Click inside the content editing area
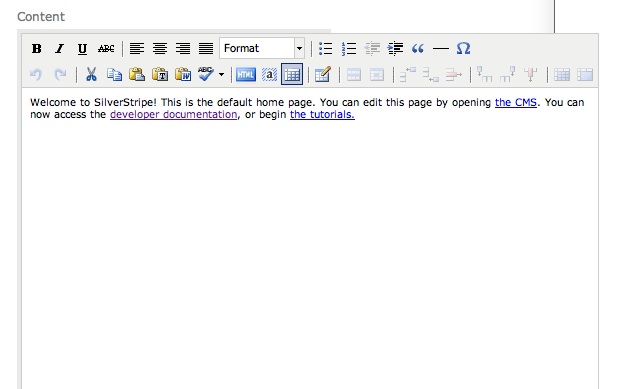Viewport: 636px width, 389px height. [310, 243]
